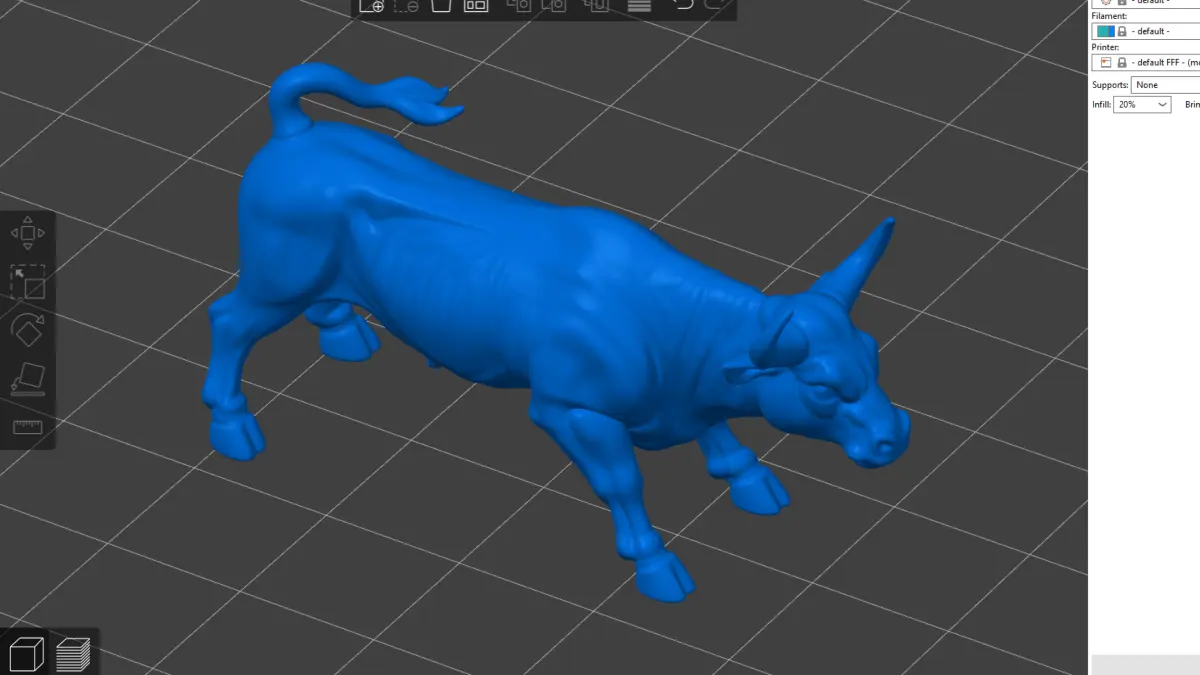Switch to sliced layers preview

point(73,654)
